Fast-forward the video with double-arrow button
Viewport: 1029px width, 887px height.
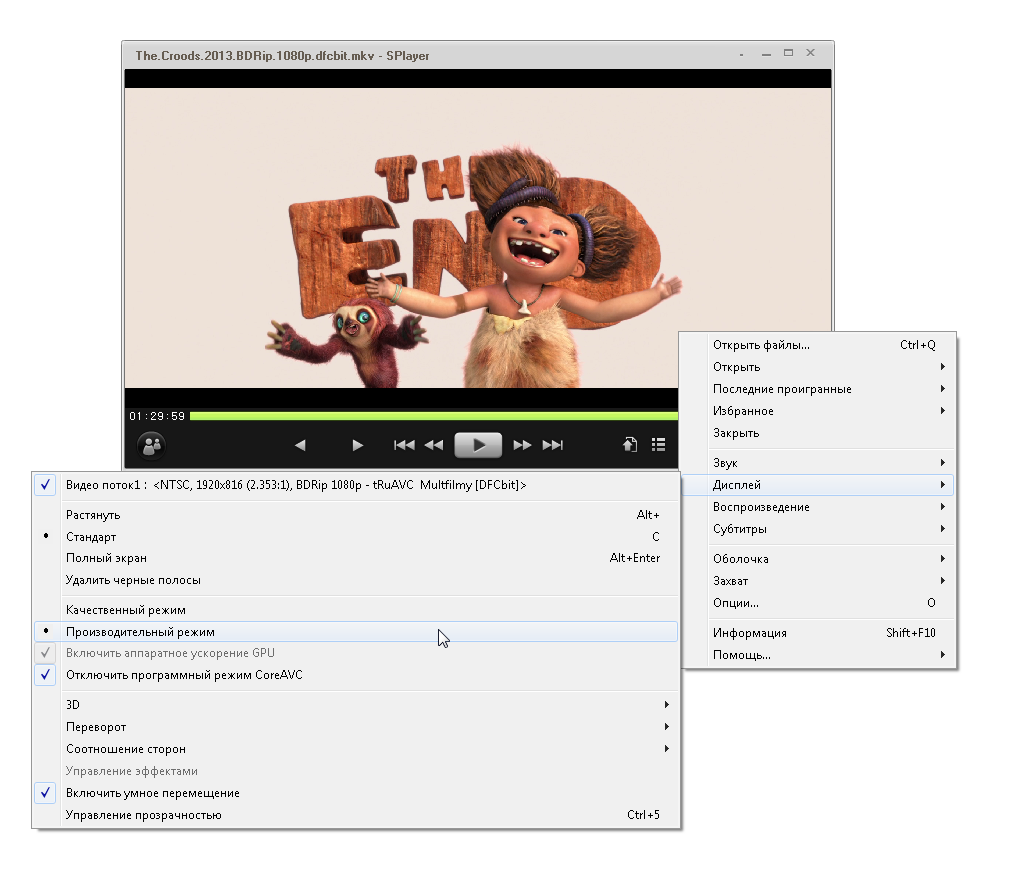522,445
